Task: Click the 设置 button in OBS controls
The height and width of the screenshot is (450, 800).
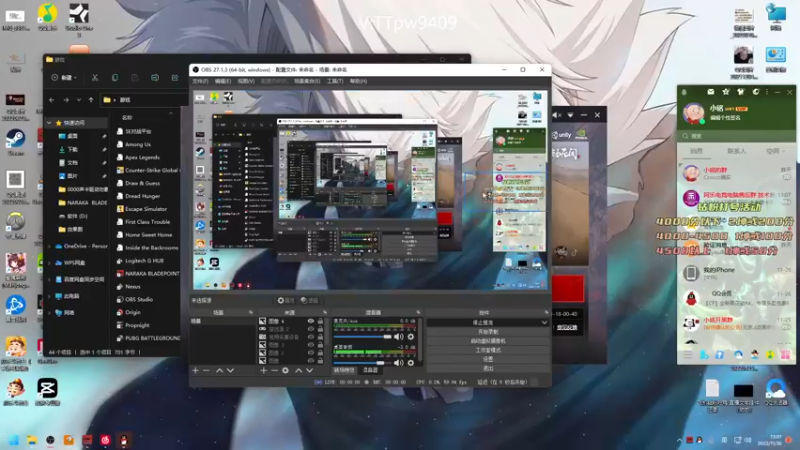Action: coord(488,359)
